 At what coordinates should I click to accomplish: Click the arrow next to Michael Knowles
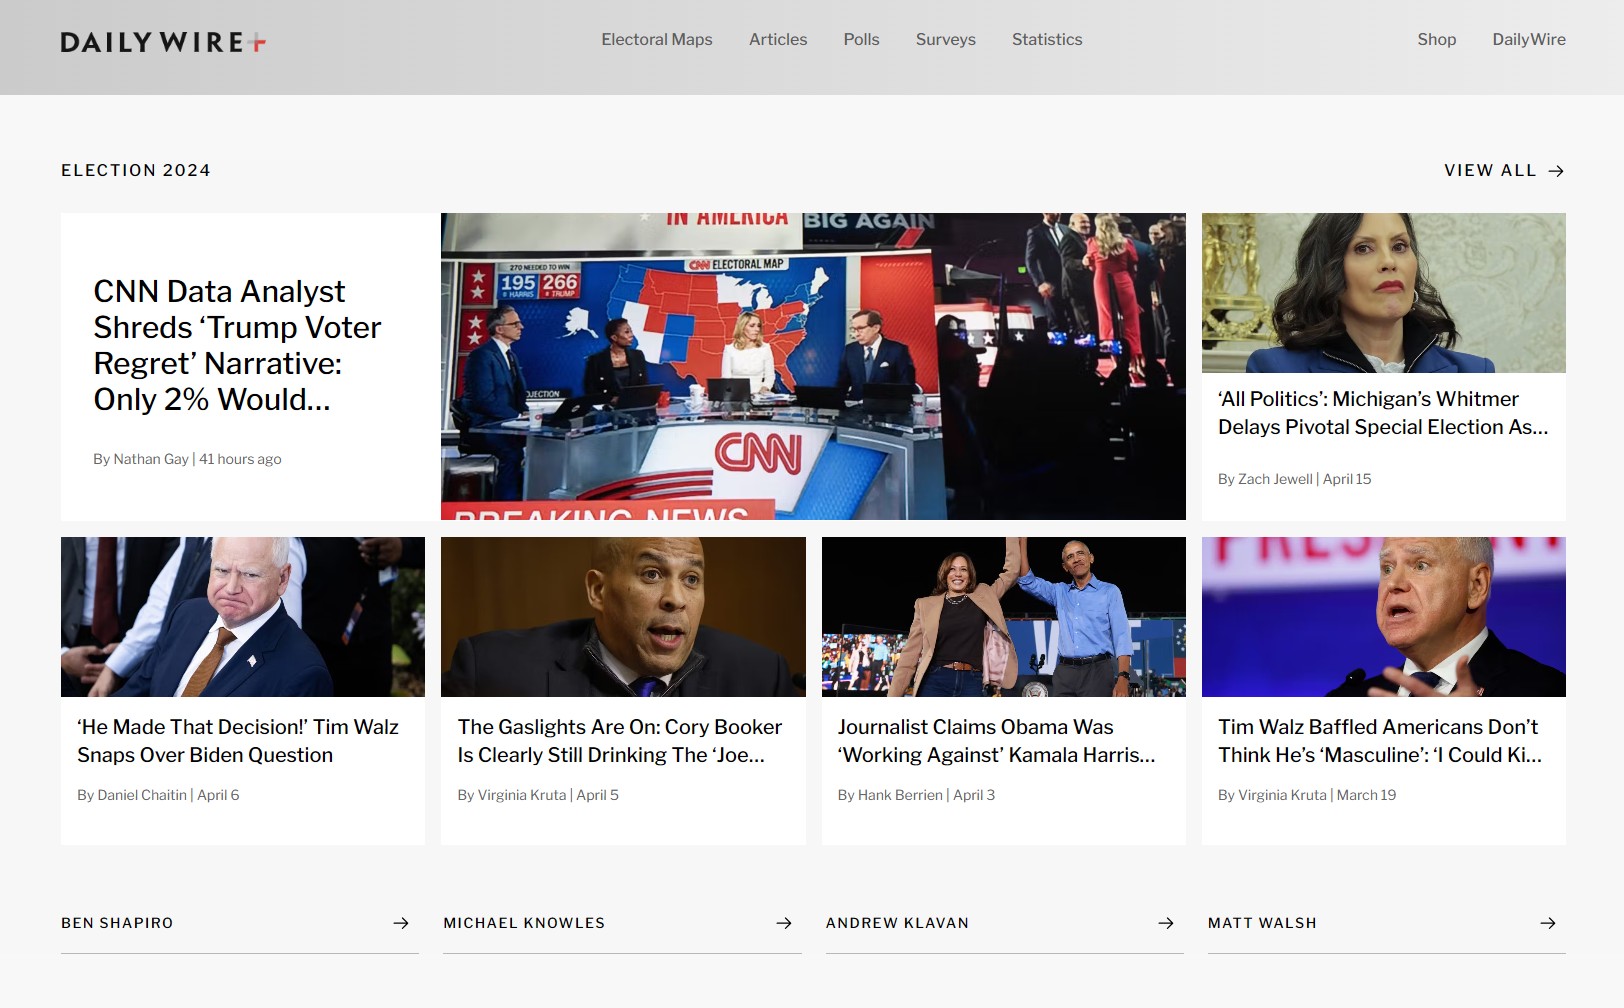pos(784,923)
